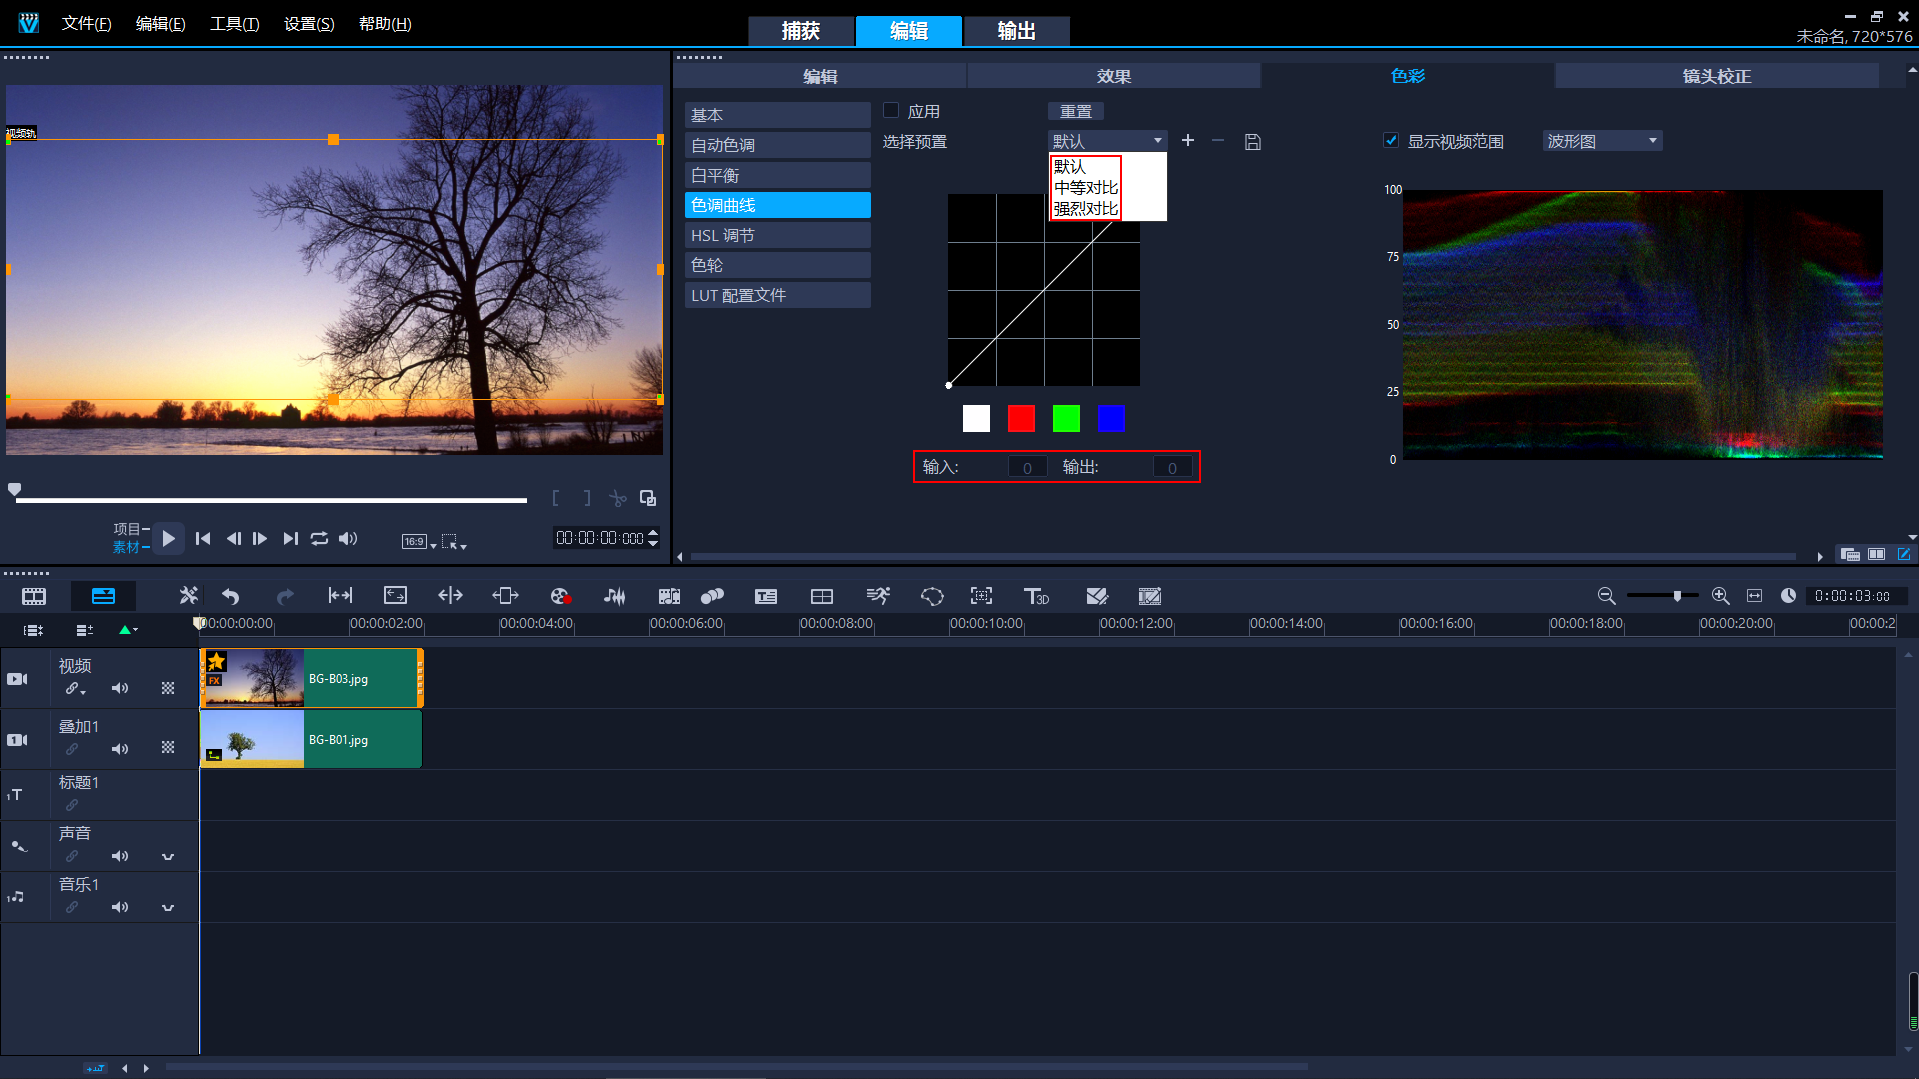Open the subtitle editor icon

pos(766,596)
